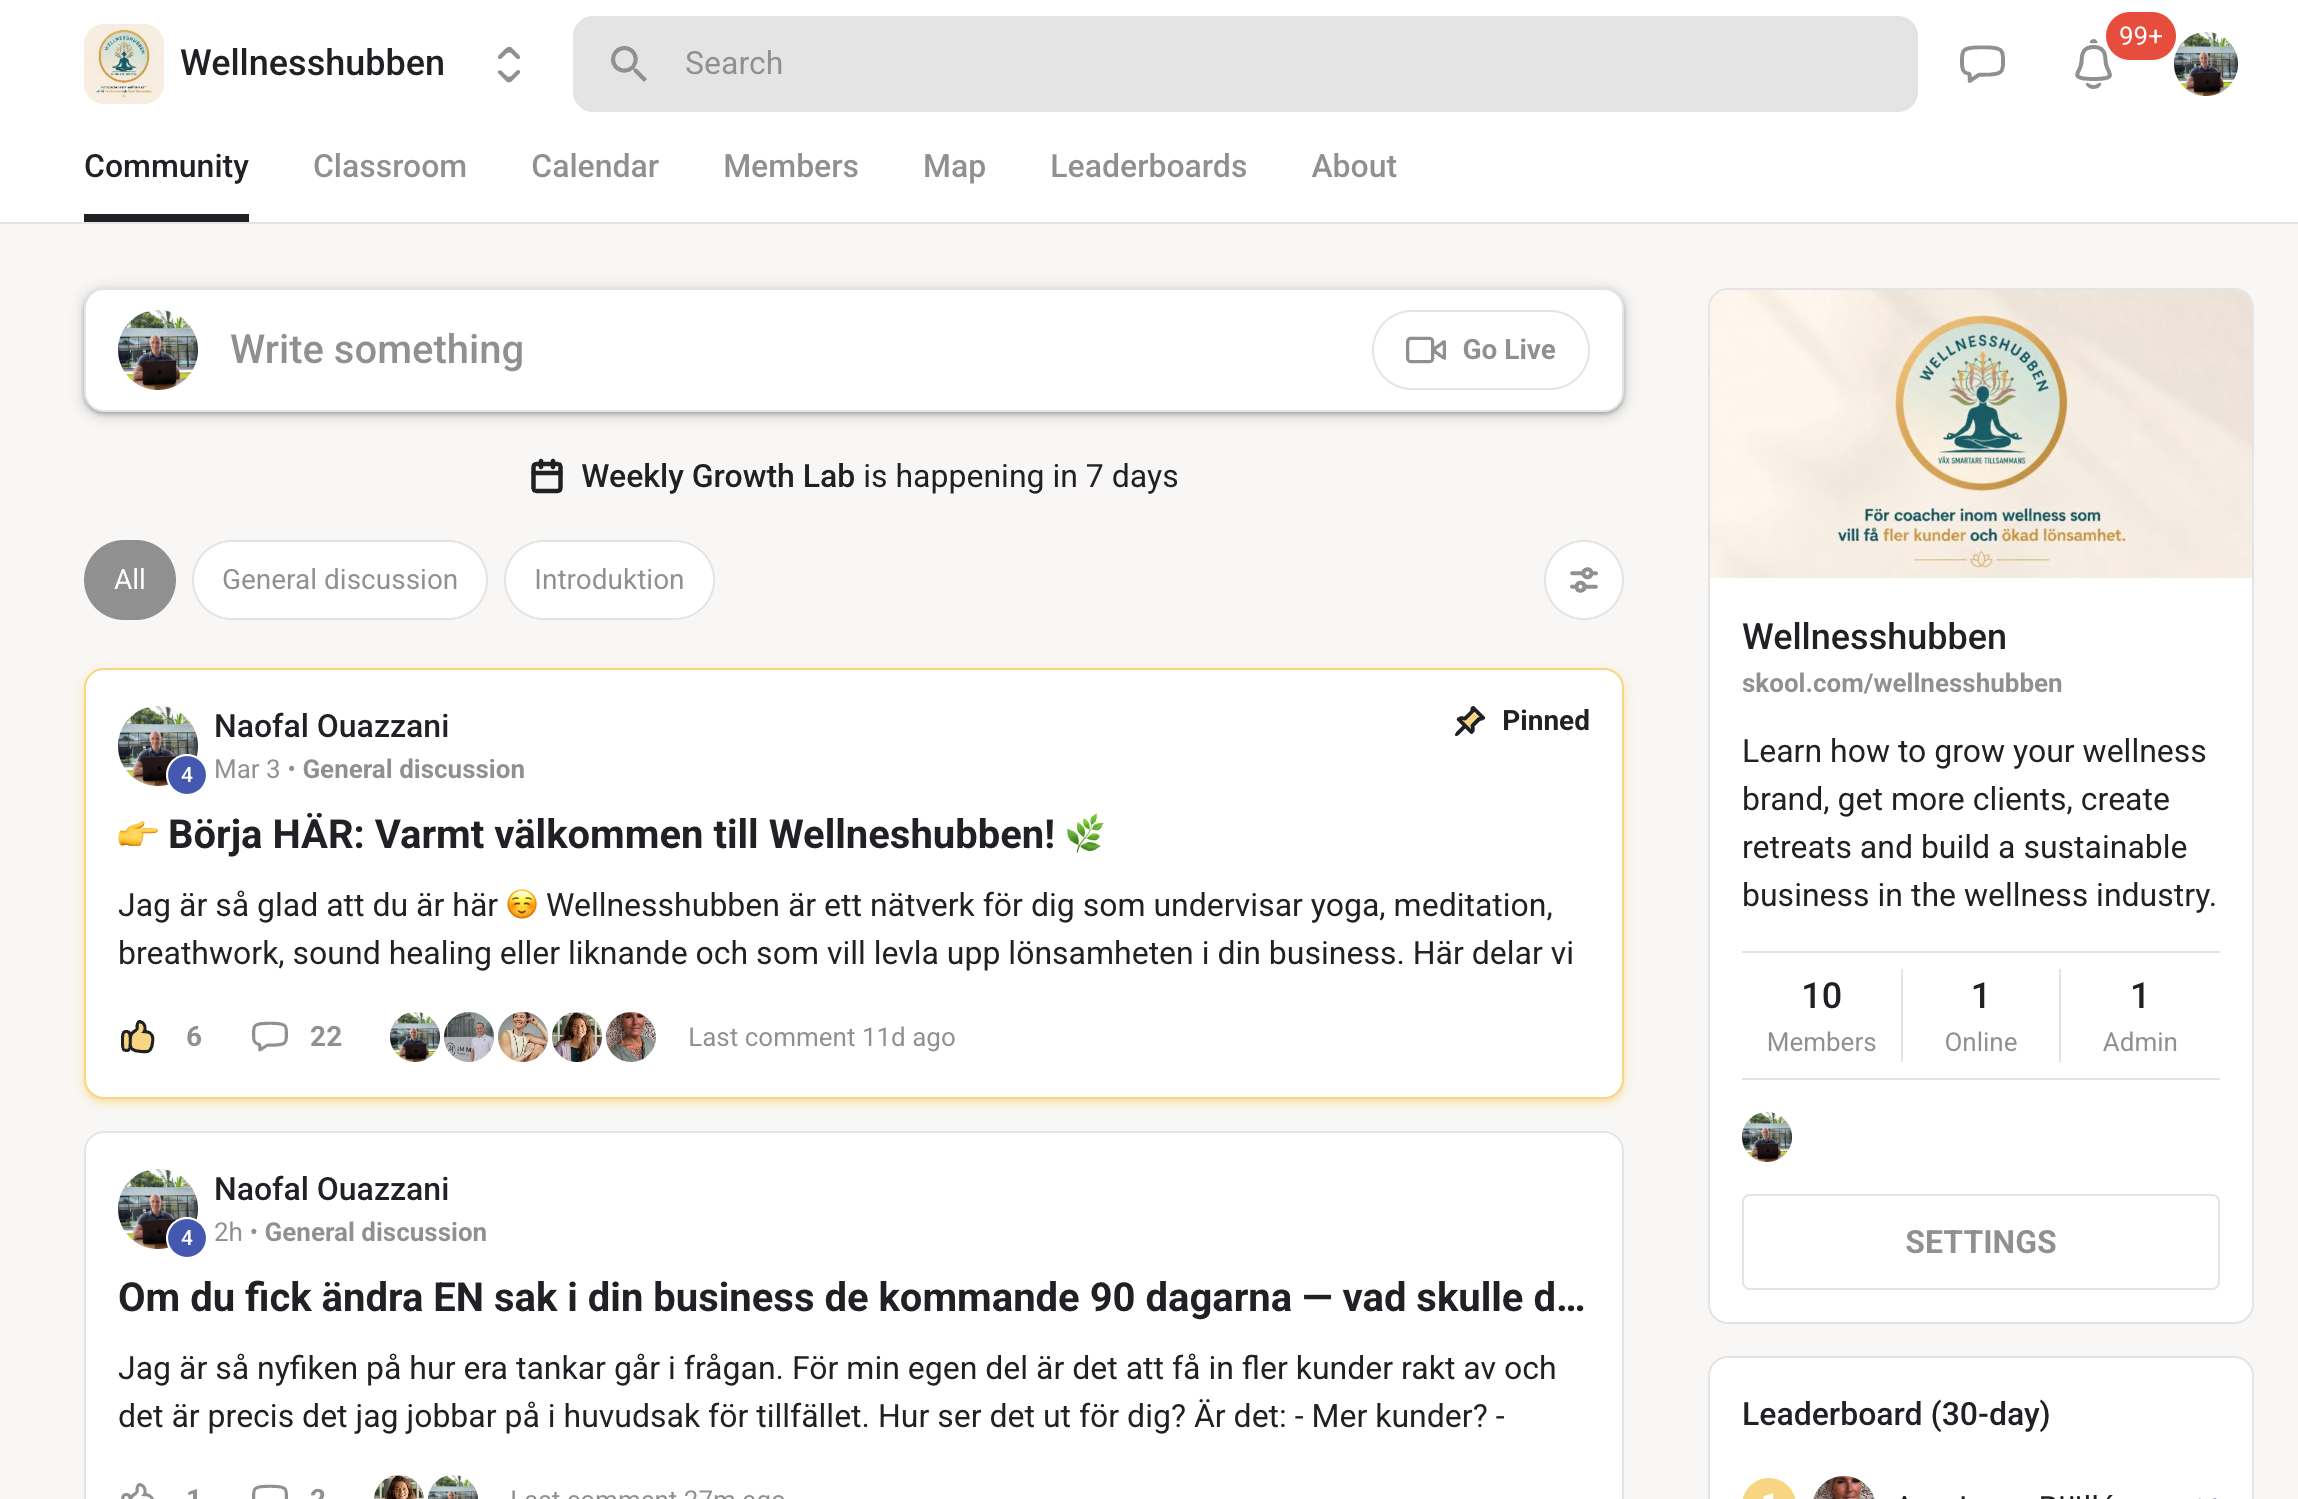Click the Write something post box
The height and width of the screenshot is (1499, 2298).
pyautogui.click(x=854, y=350)
